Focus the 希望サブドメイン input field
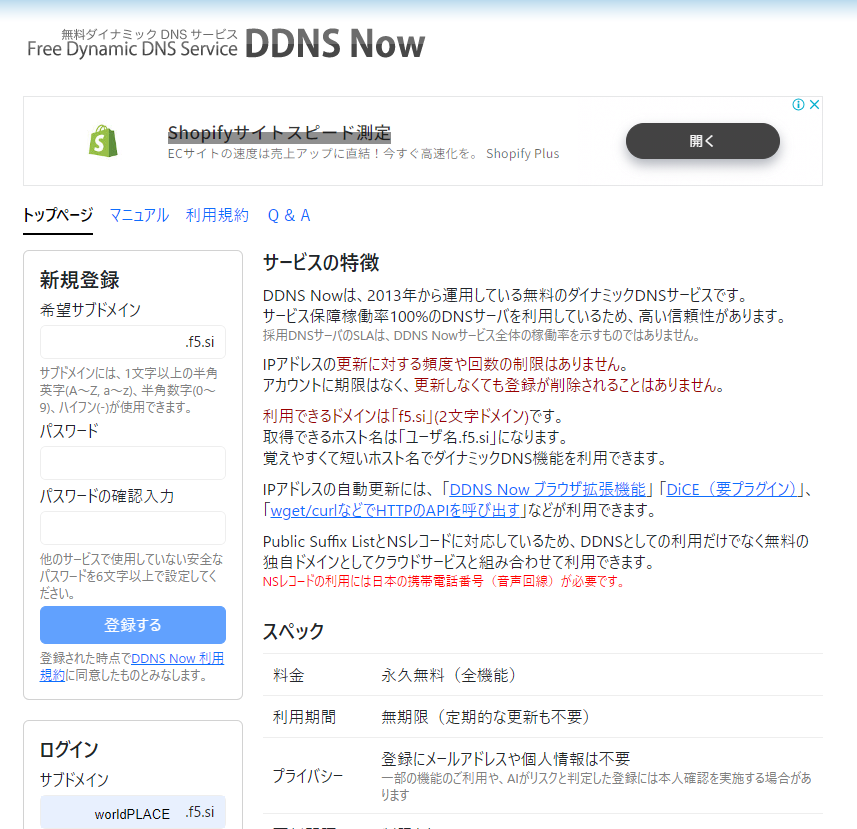 point(133,342)
